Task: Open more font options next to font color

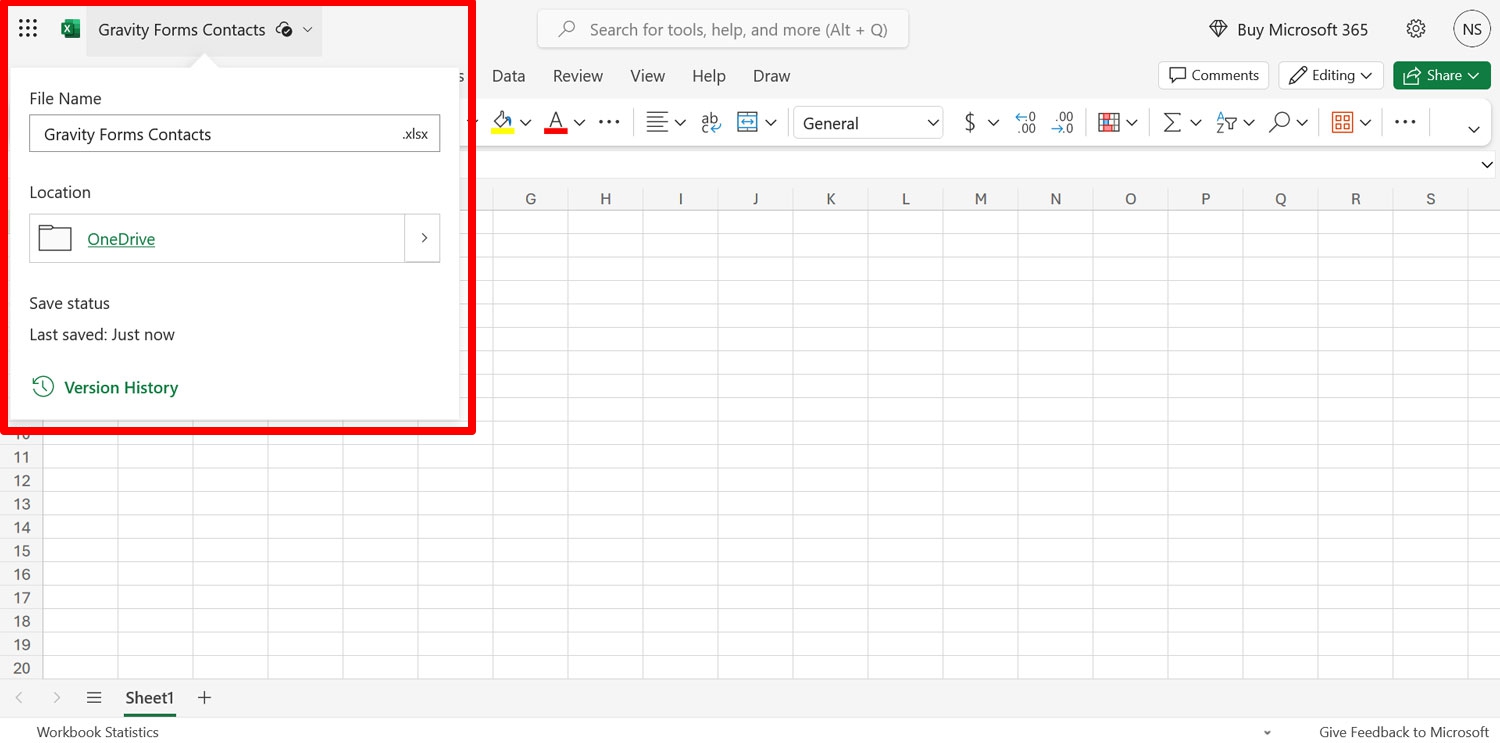Action: [609, 122]
